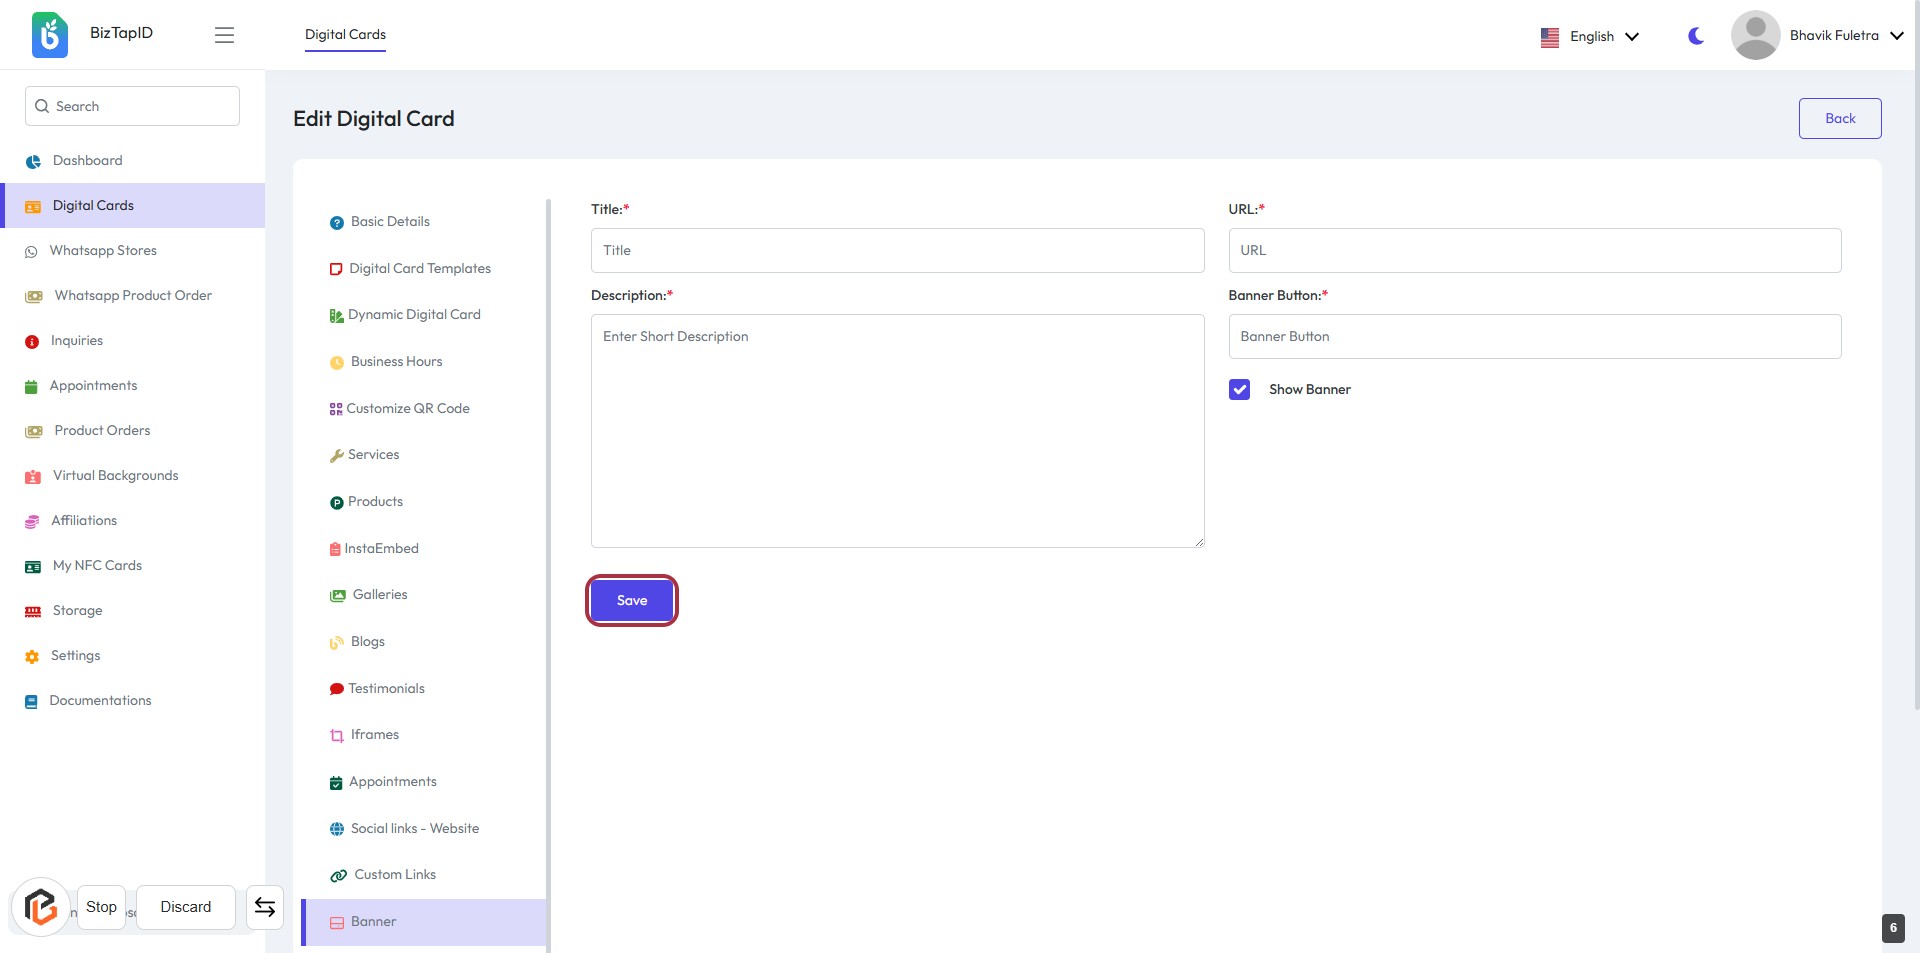This screenshot has height=953, width=1920.
Task: Click the BizTapID logo icon
Action: pyautogui.click(x=50, y=35)
